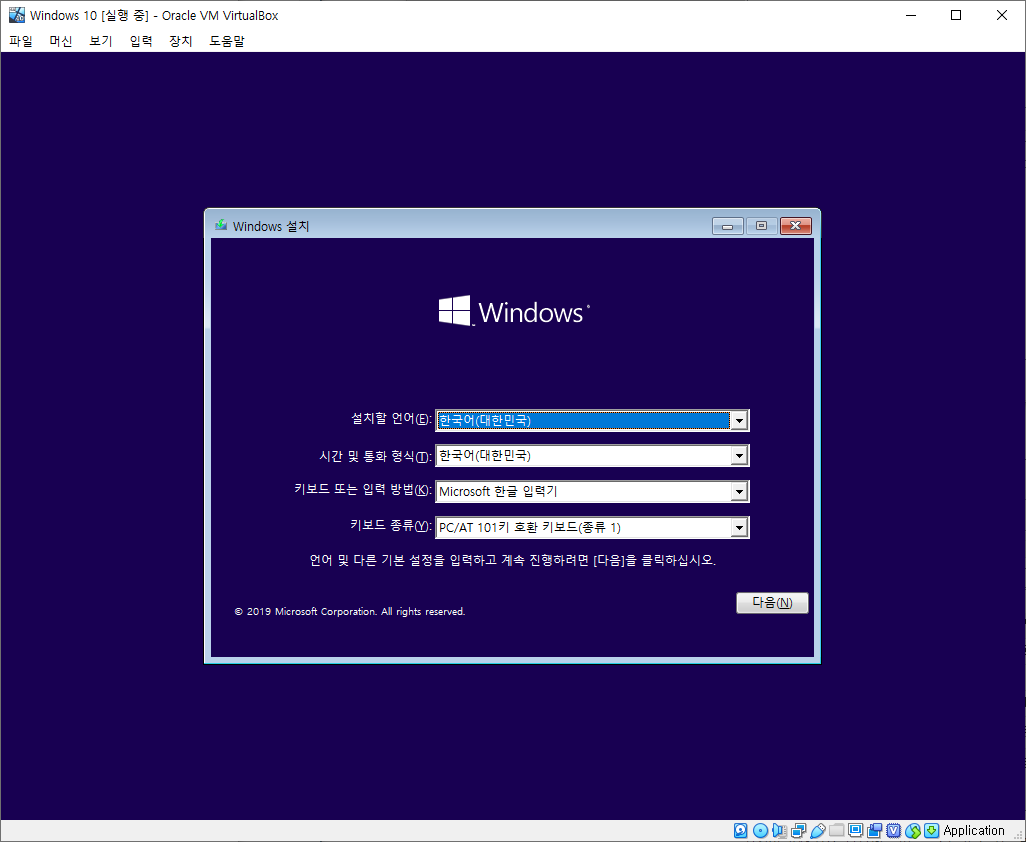
Task: Click the 2019 Microsoft Corporation copyright text
Action: (349, 612)
